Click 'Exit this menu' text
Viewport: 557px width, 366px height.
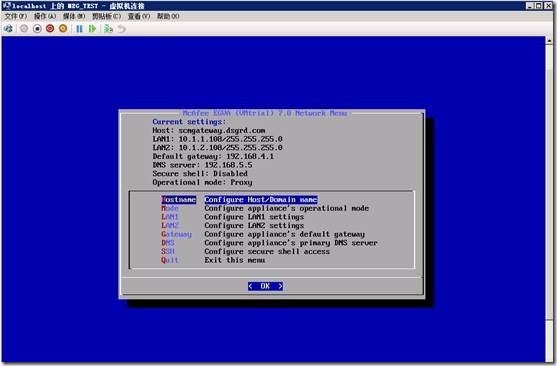coord(235,260)
